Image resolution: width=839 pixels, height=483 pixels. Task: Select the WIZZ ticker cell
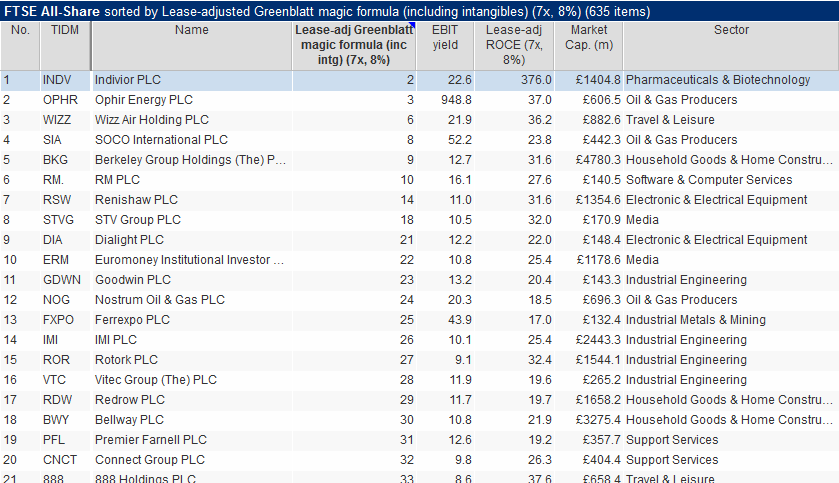[65, 120]
